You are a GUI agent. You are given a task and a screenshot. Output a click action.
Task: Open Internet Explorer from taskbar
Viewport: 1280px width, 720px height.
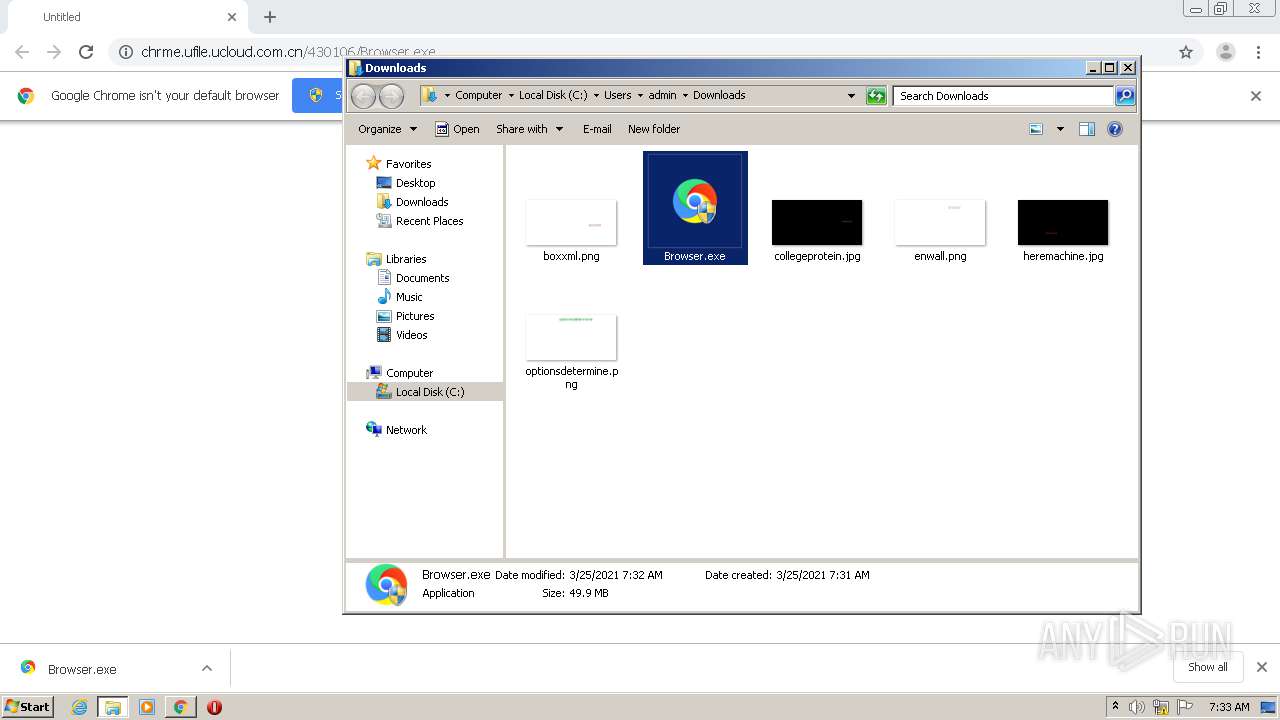click(79, 707)
